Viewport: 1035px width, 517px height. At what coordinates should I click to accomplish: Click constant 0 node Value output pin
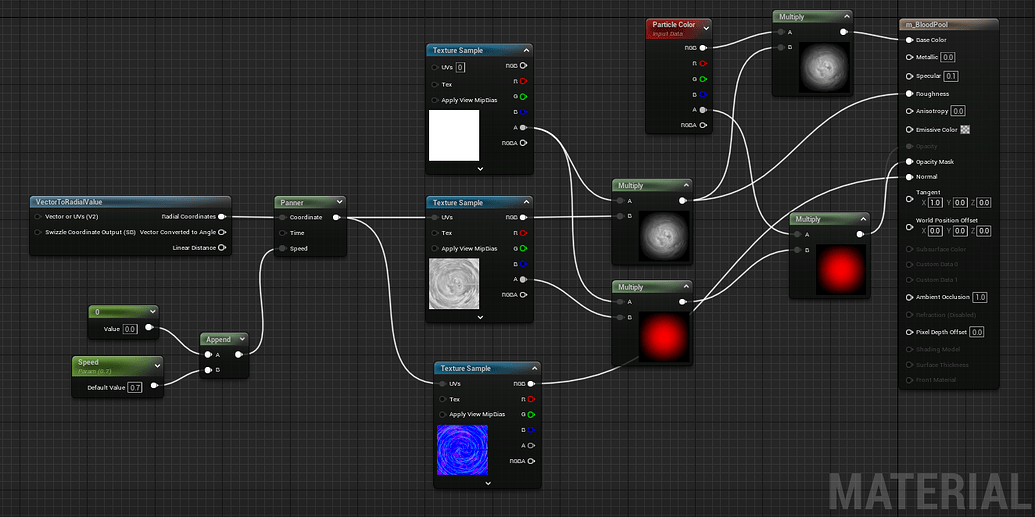(x=149, y=327)
